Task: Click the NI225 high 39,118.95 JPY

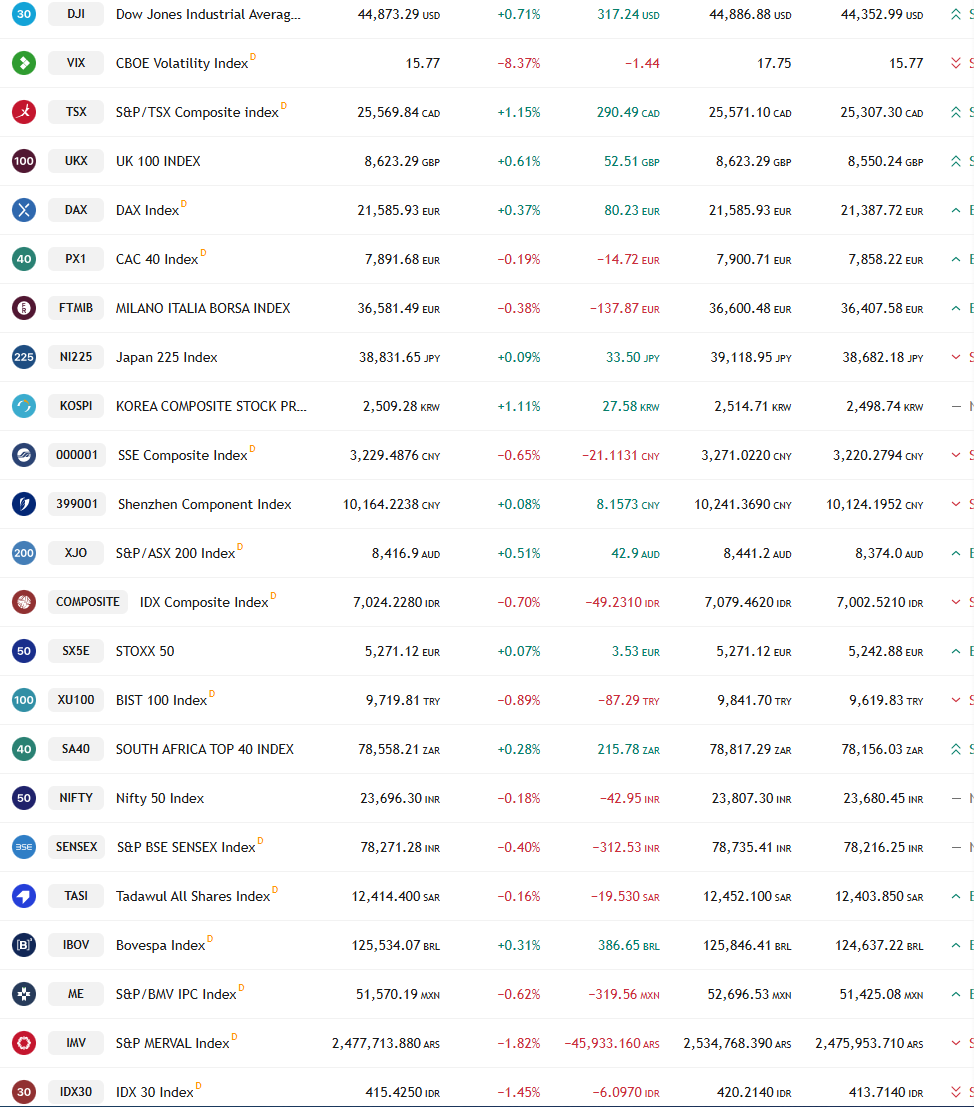Action: point(750,357)
